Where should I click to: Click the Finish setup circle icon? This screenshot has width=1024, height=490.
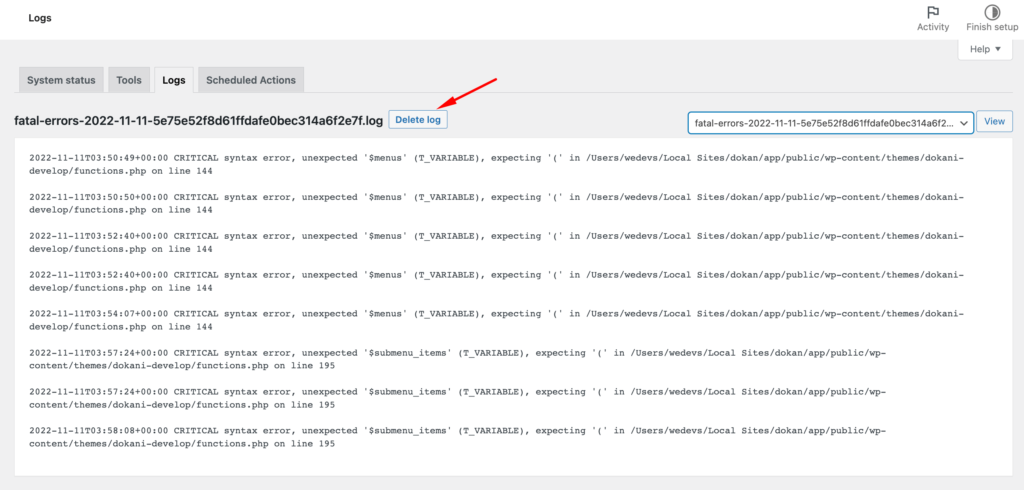click(x=992, y=12)
